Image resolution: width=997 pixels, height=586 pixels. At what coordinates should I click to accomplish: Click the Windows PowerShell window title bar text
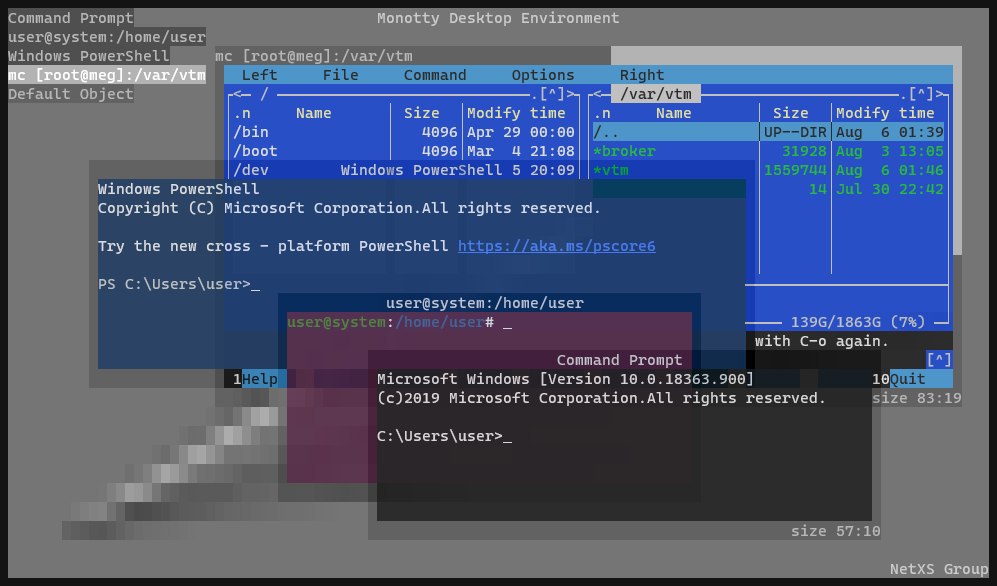[x=422, y=170]
